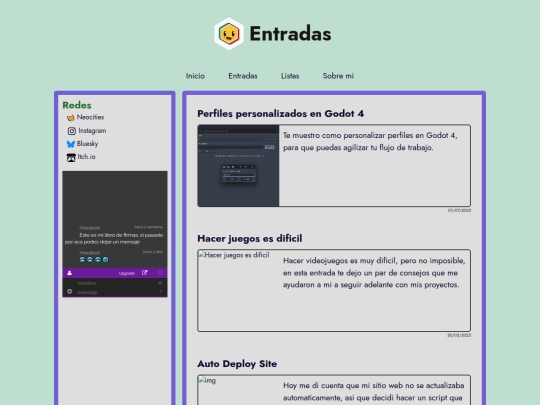
Task: Click the Godot post date stamp
Action: (459, 210)
